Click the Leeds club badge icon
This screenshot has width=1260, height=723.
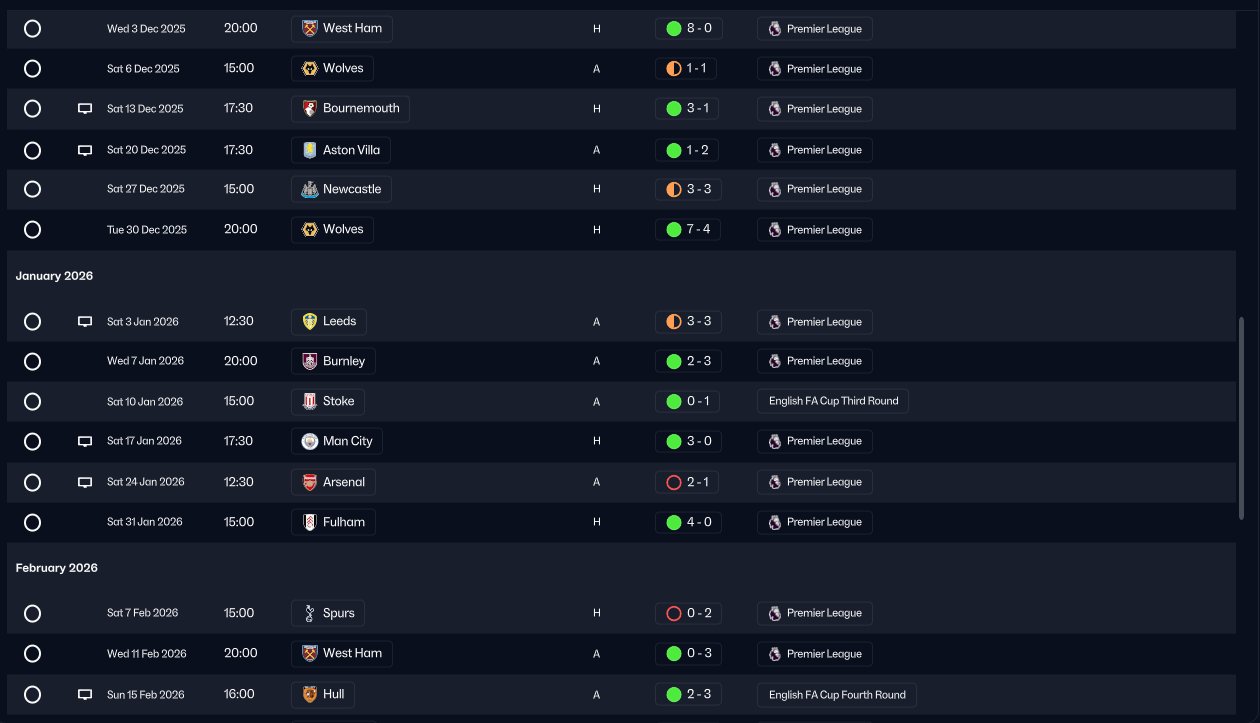(x=309, y=321)
